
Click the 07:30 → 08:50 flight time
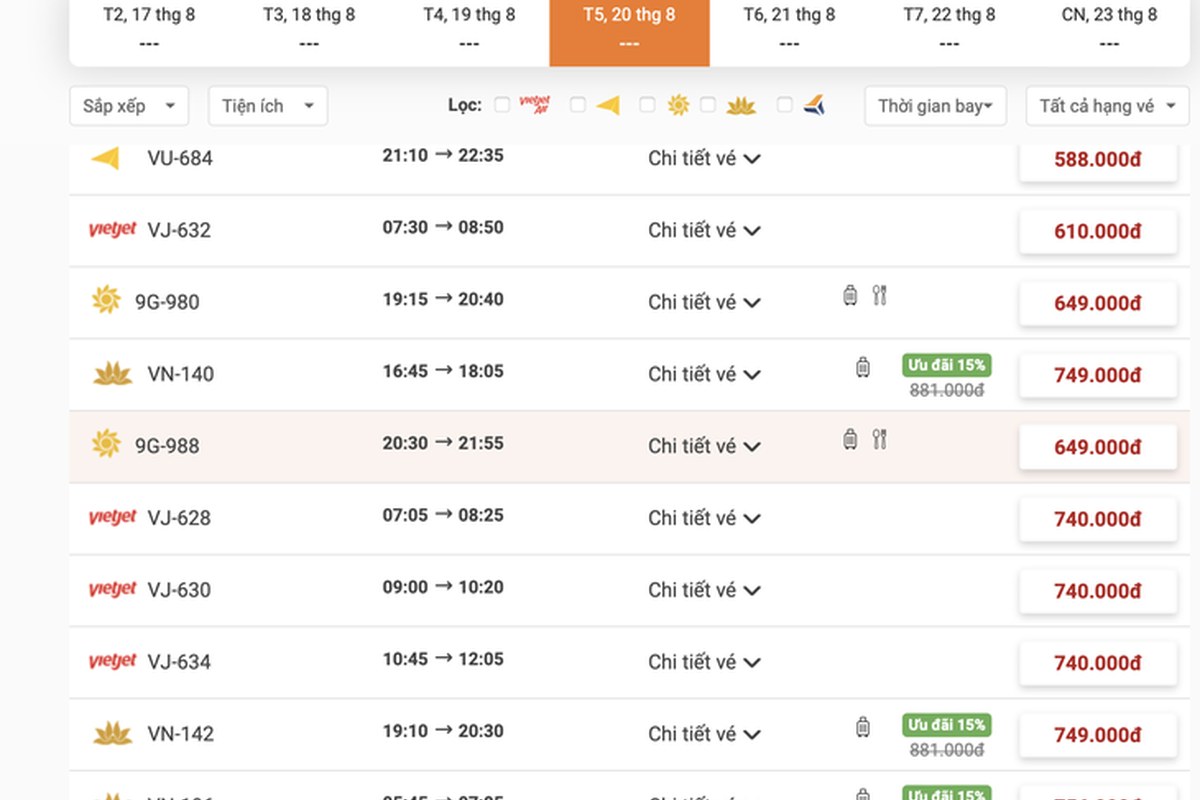[443, 228]
